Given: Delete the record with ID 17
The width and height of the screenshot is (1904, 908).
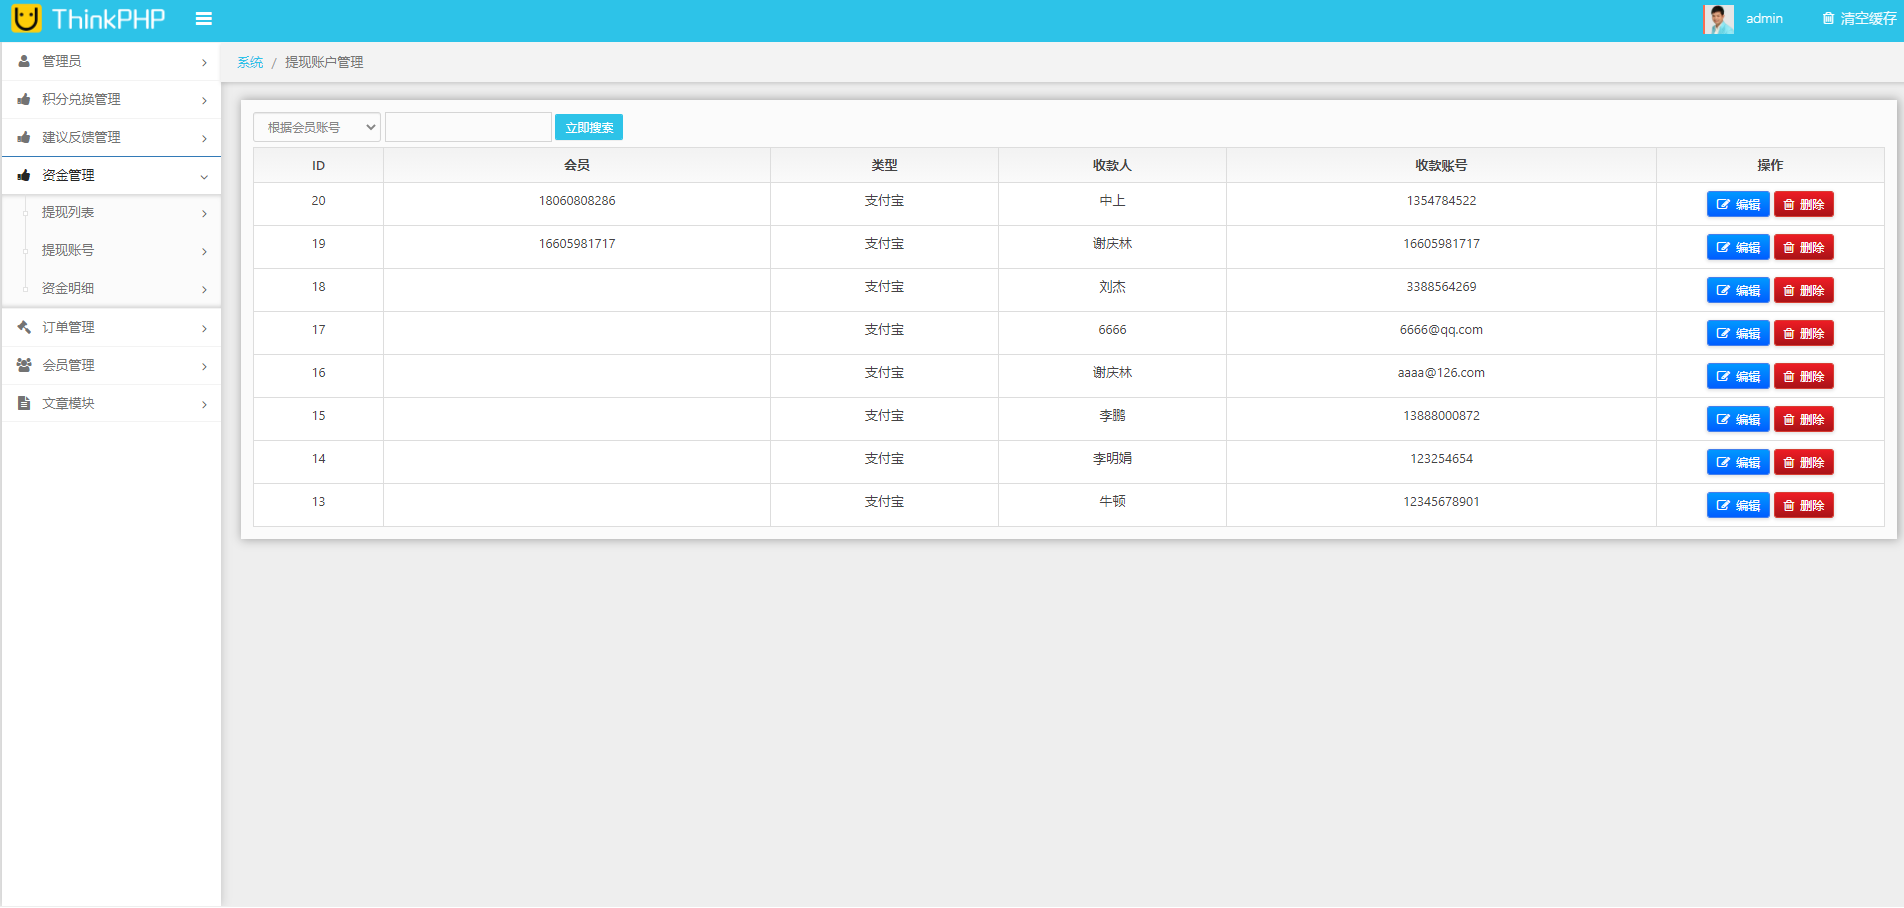Looking at the screenshot, I should coord(1803,333).
